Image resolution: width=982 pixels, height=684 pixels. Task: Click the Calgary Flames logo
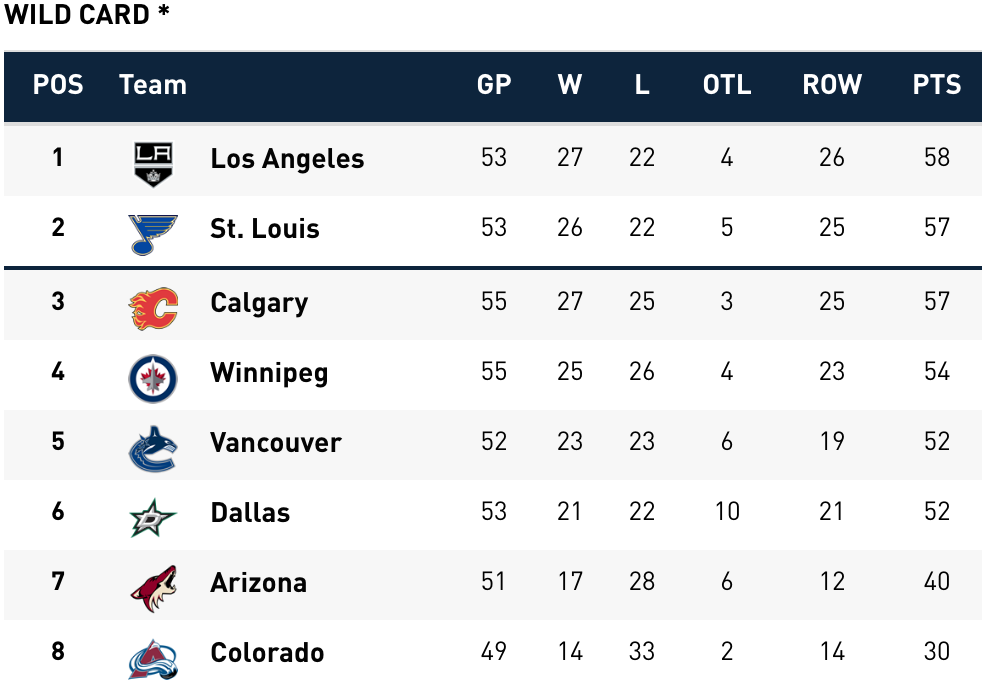pos(153,309)
